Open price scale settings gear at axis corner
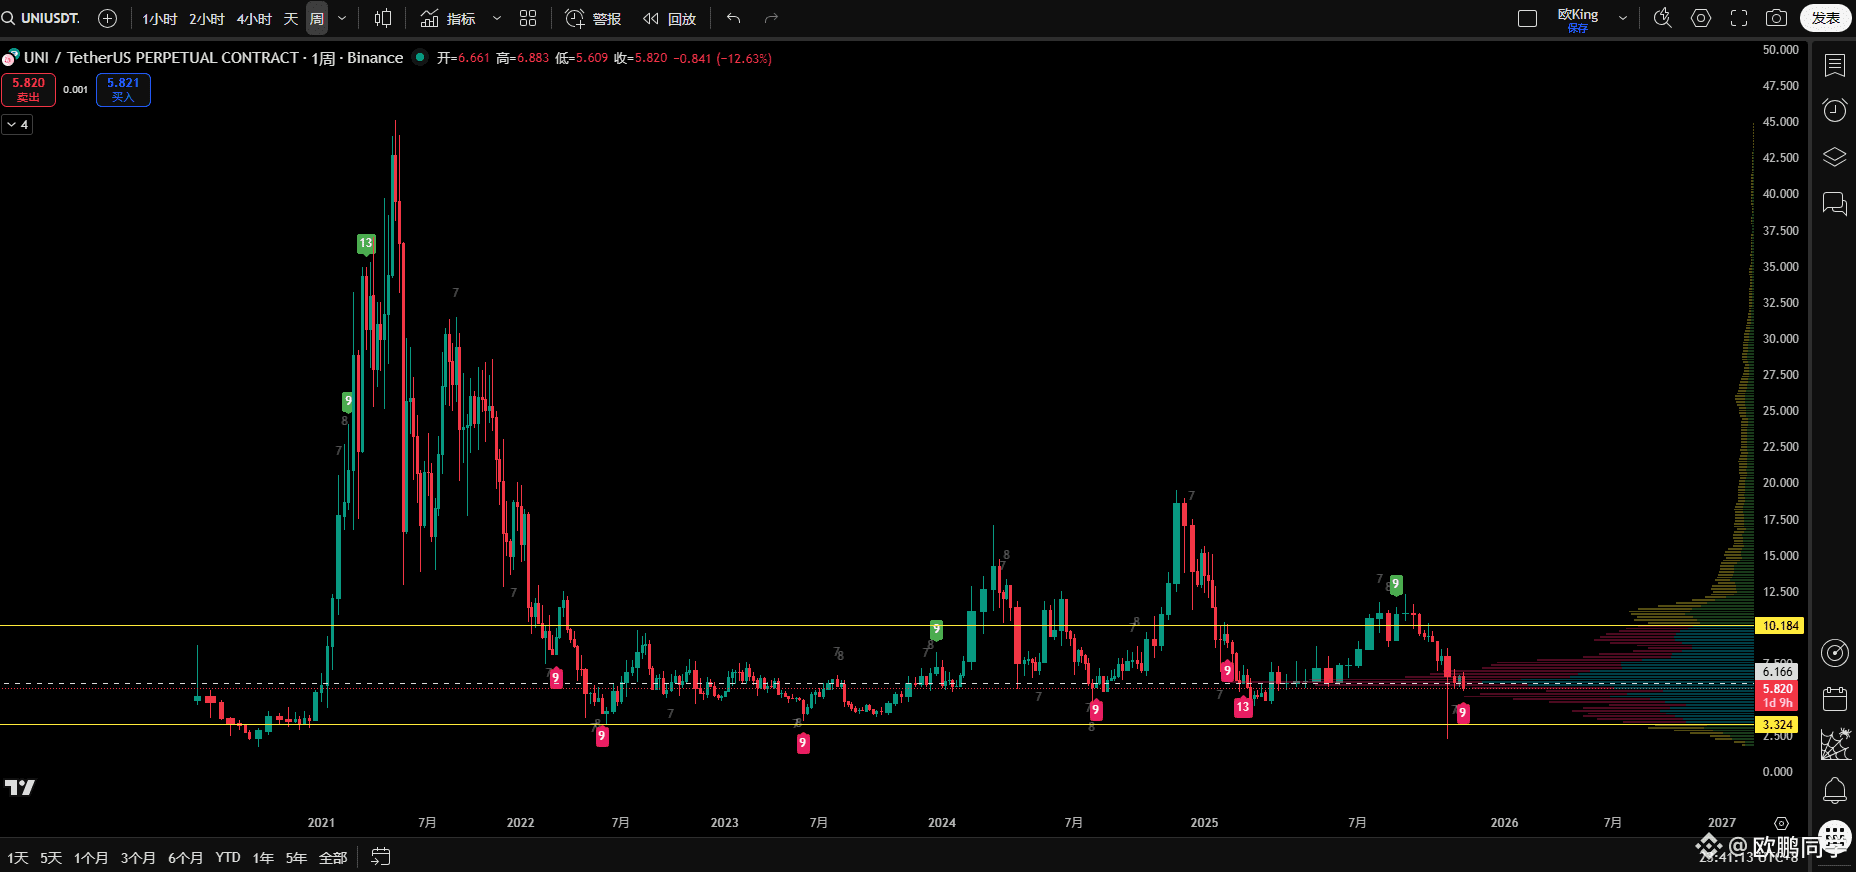This screenshot has width=1856, height=872. [1781, 823]
